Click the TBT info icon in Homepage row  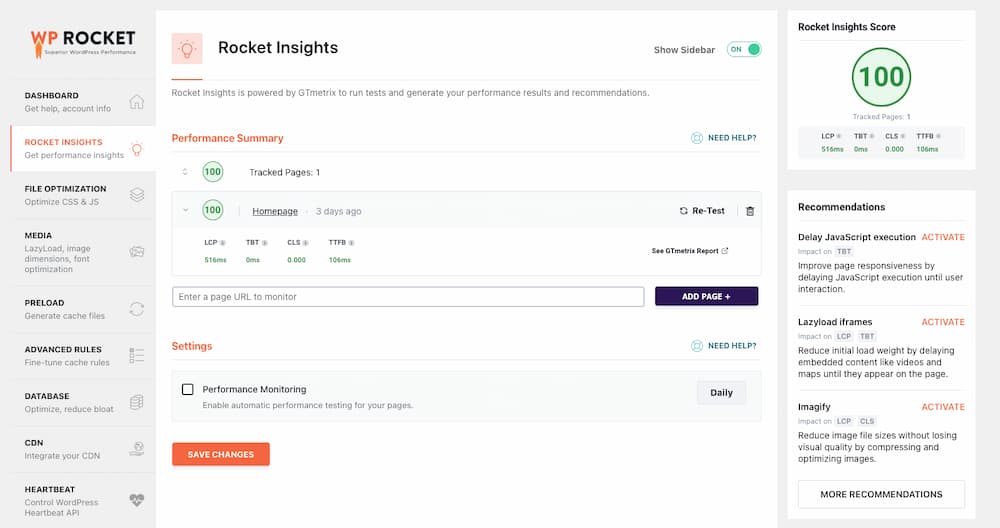pyautogui.click(x=265, y=243)
